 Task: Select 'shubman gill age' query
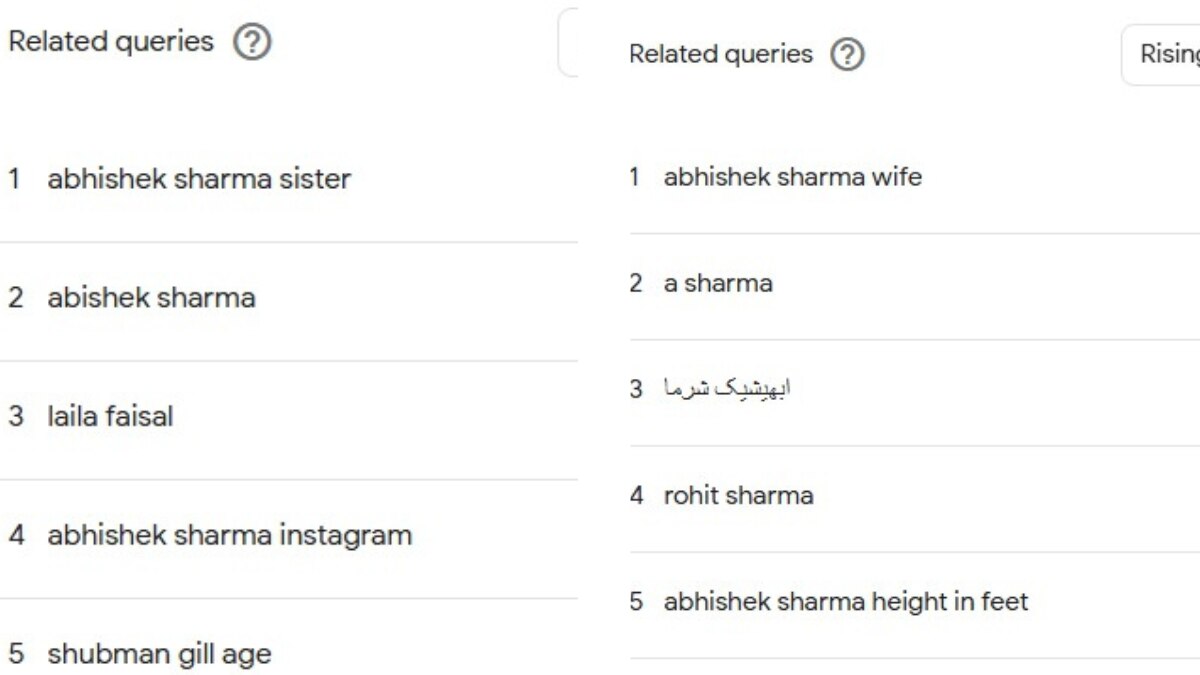159,654
